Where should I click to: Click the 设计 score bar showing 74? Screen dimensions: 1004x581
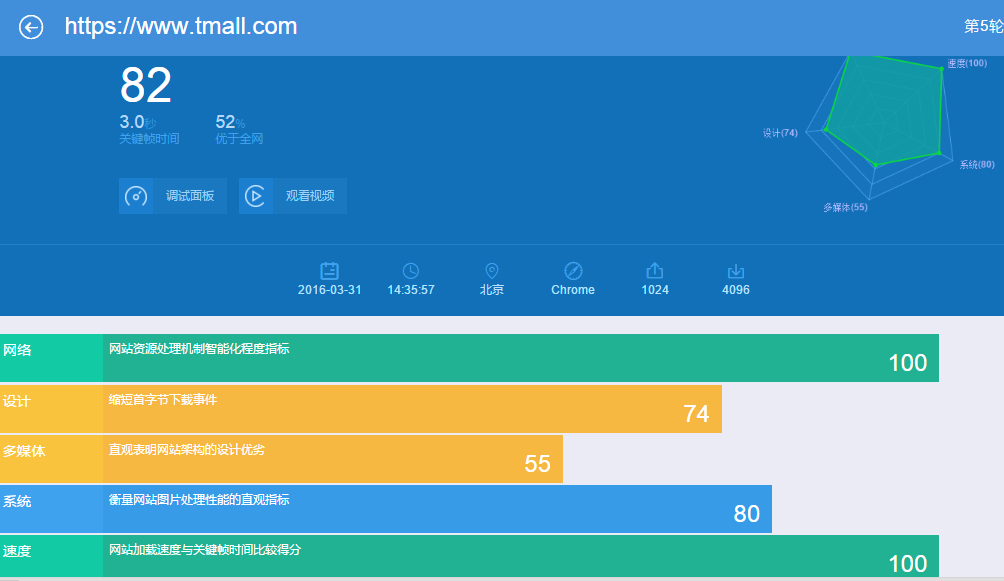412,409
